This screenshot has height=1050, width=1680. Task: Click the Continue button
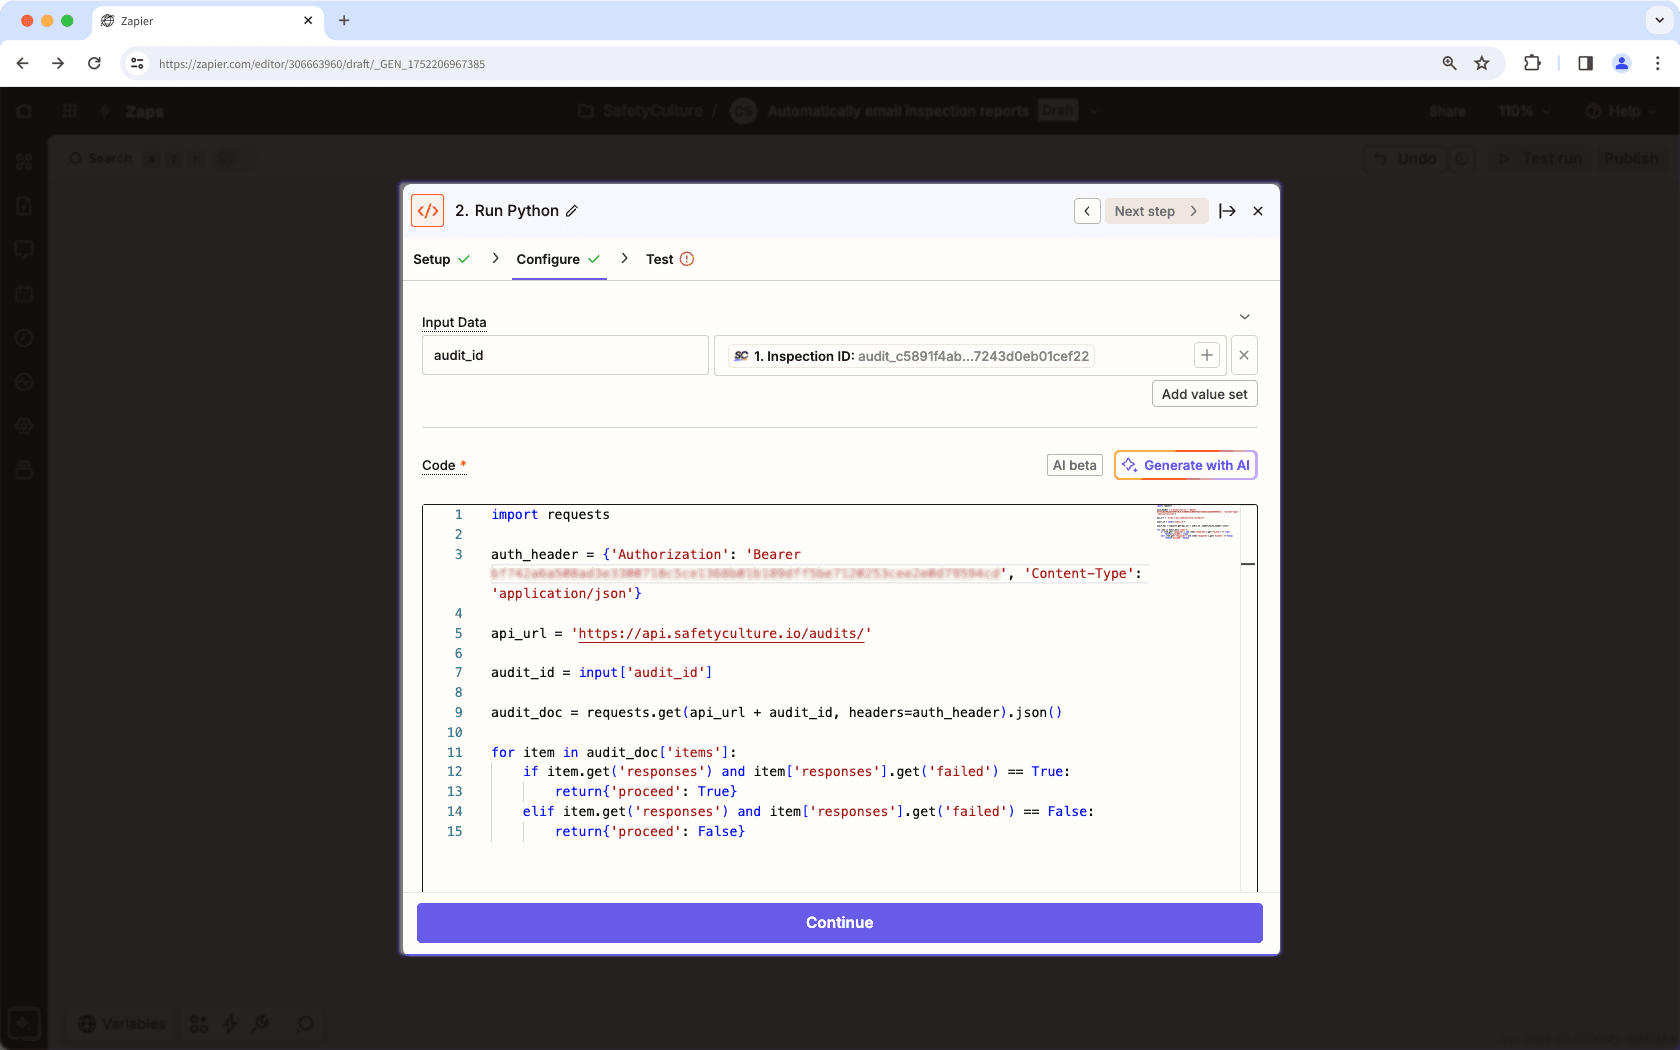click(839, 922)
